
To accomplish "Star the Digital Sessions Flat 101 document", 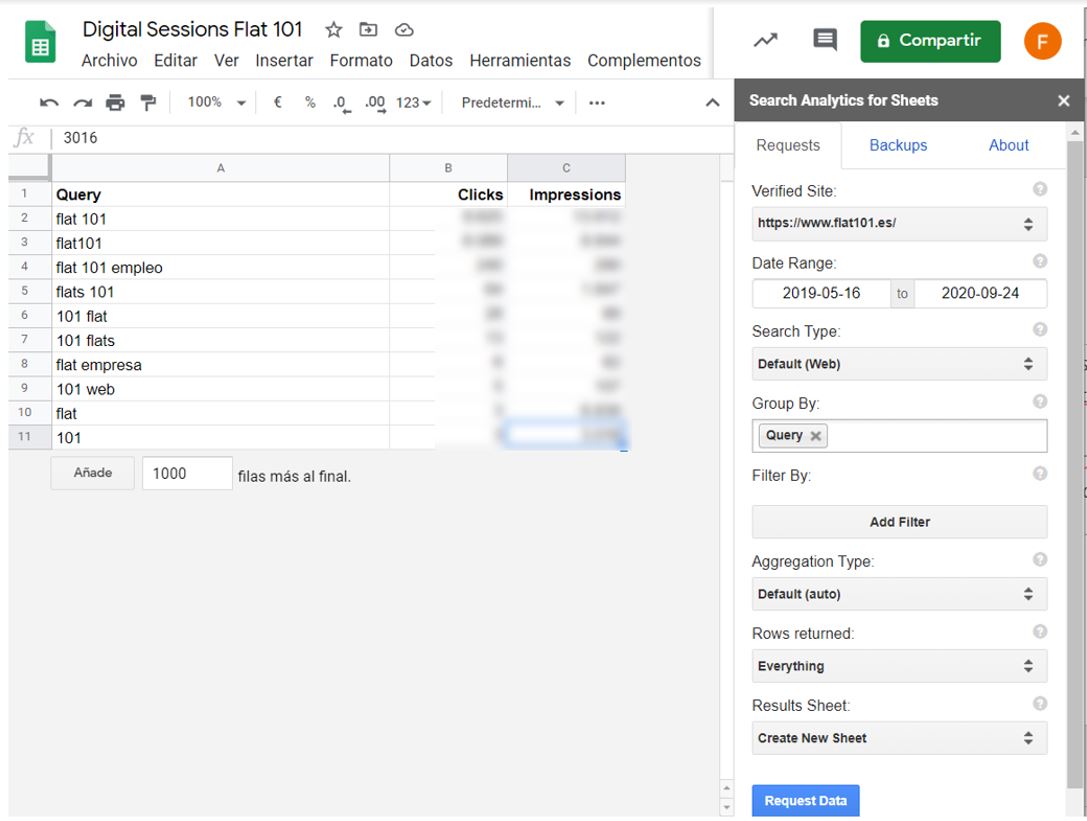I will coord(334,30).
